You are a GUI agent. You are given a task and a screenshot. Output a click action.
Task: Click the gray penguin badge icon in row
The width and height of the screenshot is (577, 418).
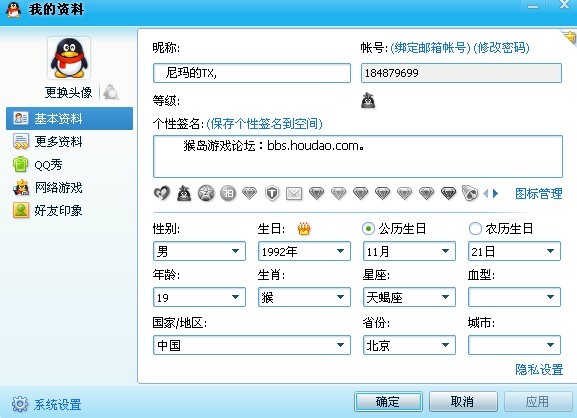click(x=184, y=193)
